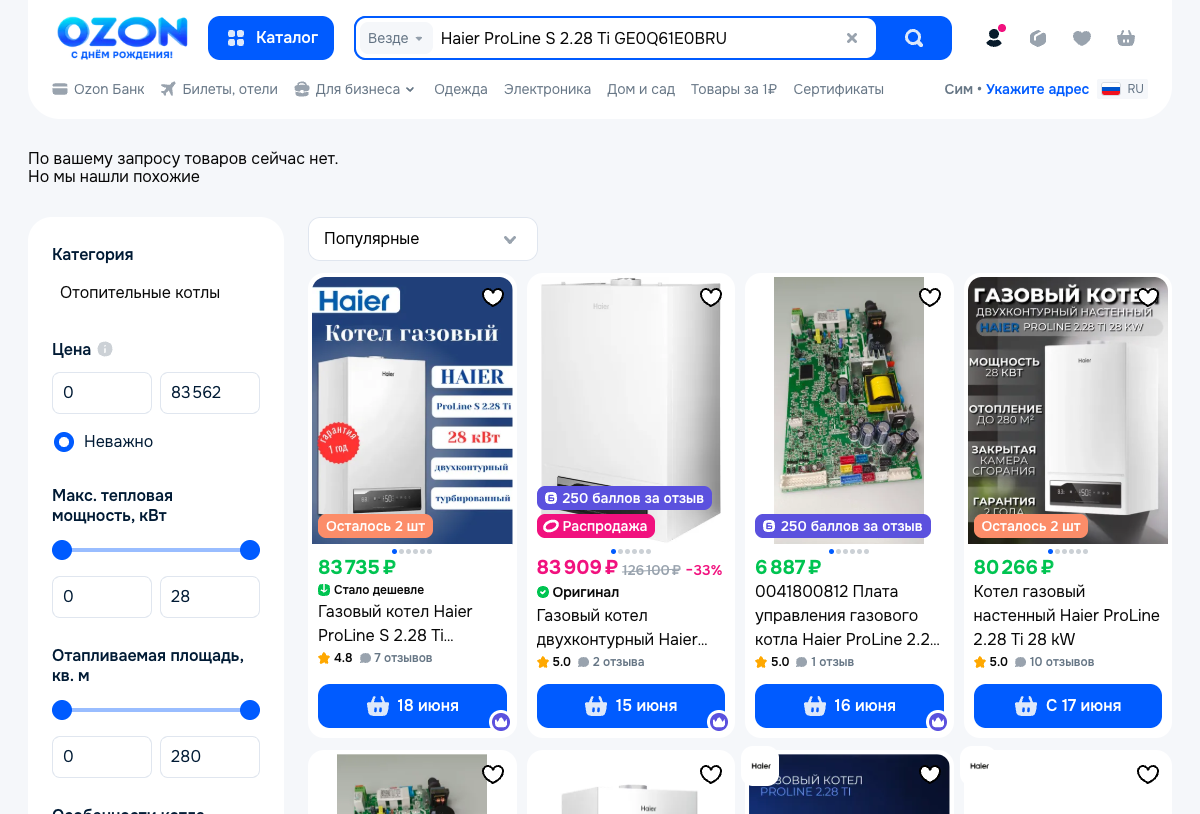Select Отопительные котлы category
Viewport: 1200px width, 814px height.
140,293
